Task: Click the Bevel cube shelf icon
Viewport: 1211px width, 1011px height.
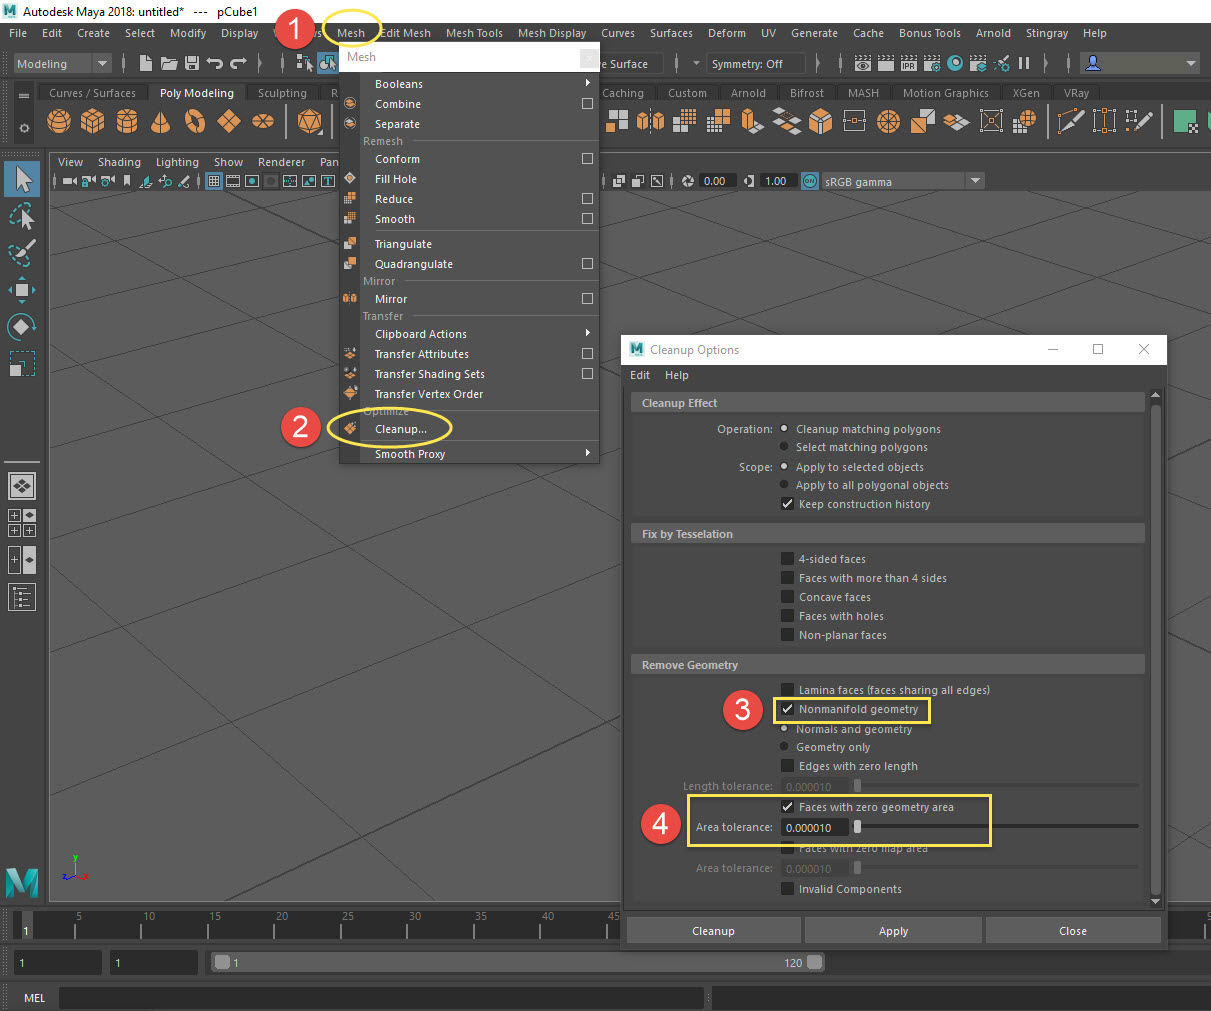Action: pyautogui.click(x=820, y=122)
